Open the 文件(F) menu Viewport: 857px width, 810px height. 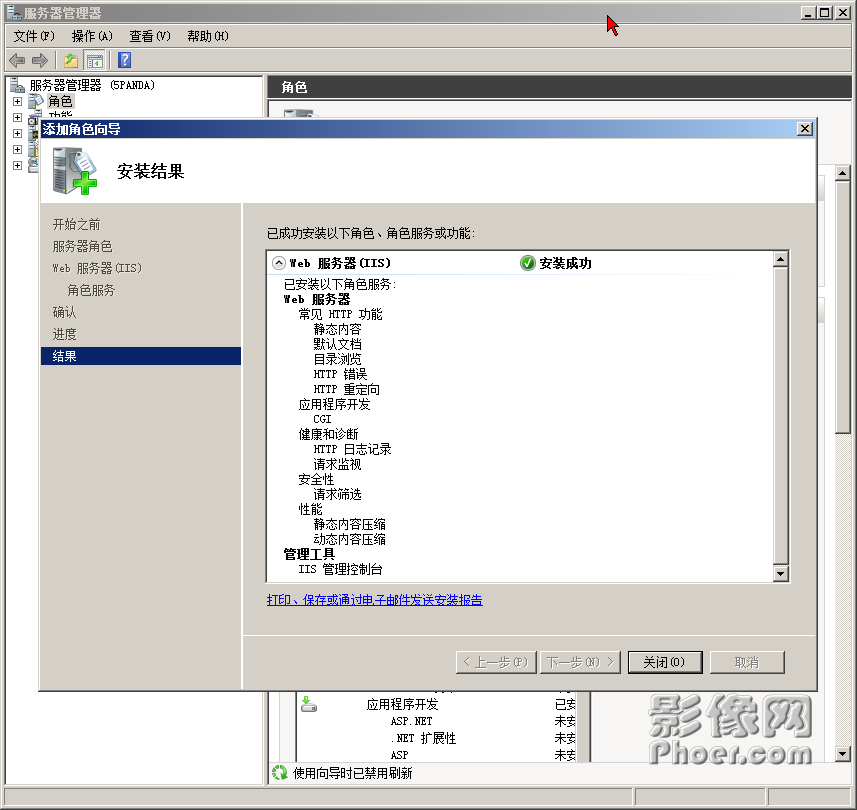point(34,36)
